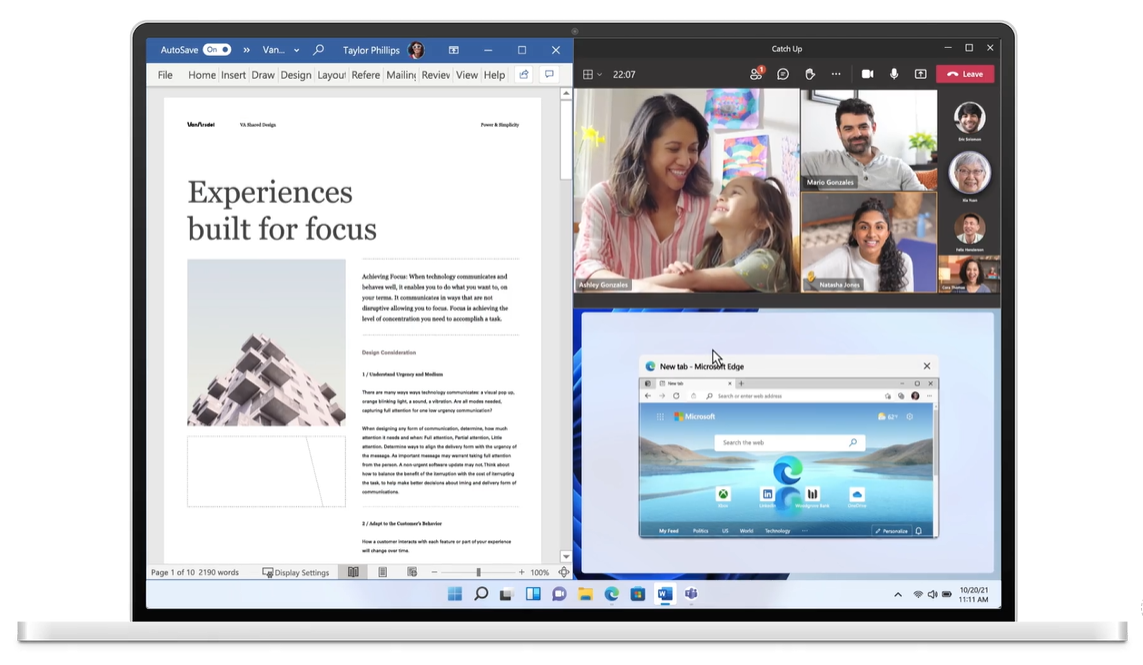
Task: Mute the microphone in Teams
Action: 894,74
